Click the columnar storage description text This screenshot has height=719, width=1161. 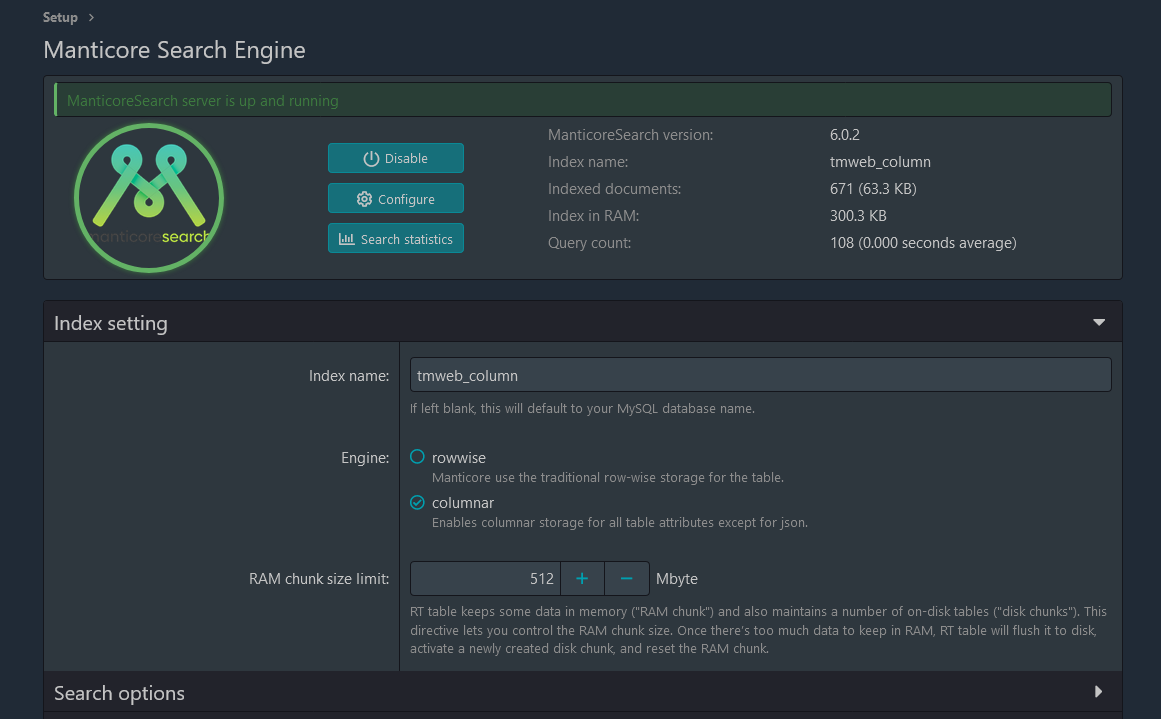click(620, 523)
